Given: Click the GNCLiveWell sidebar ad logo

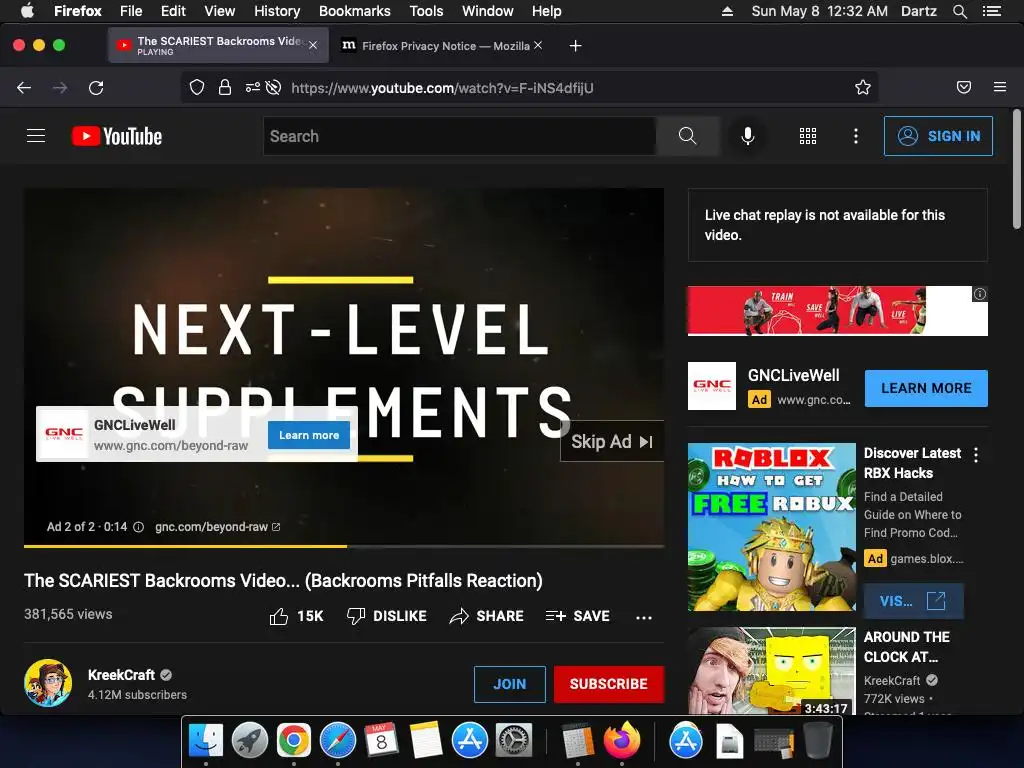Looking at the screenshot, I should click(x=712, y=386).
